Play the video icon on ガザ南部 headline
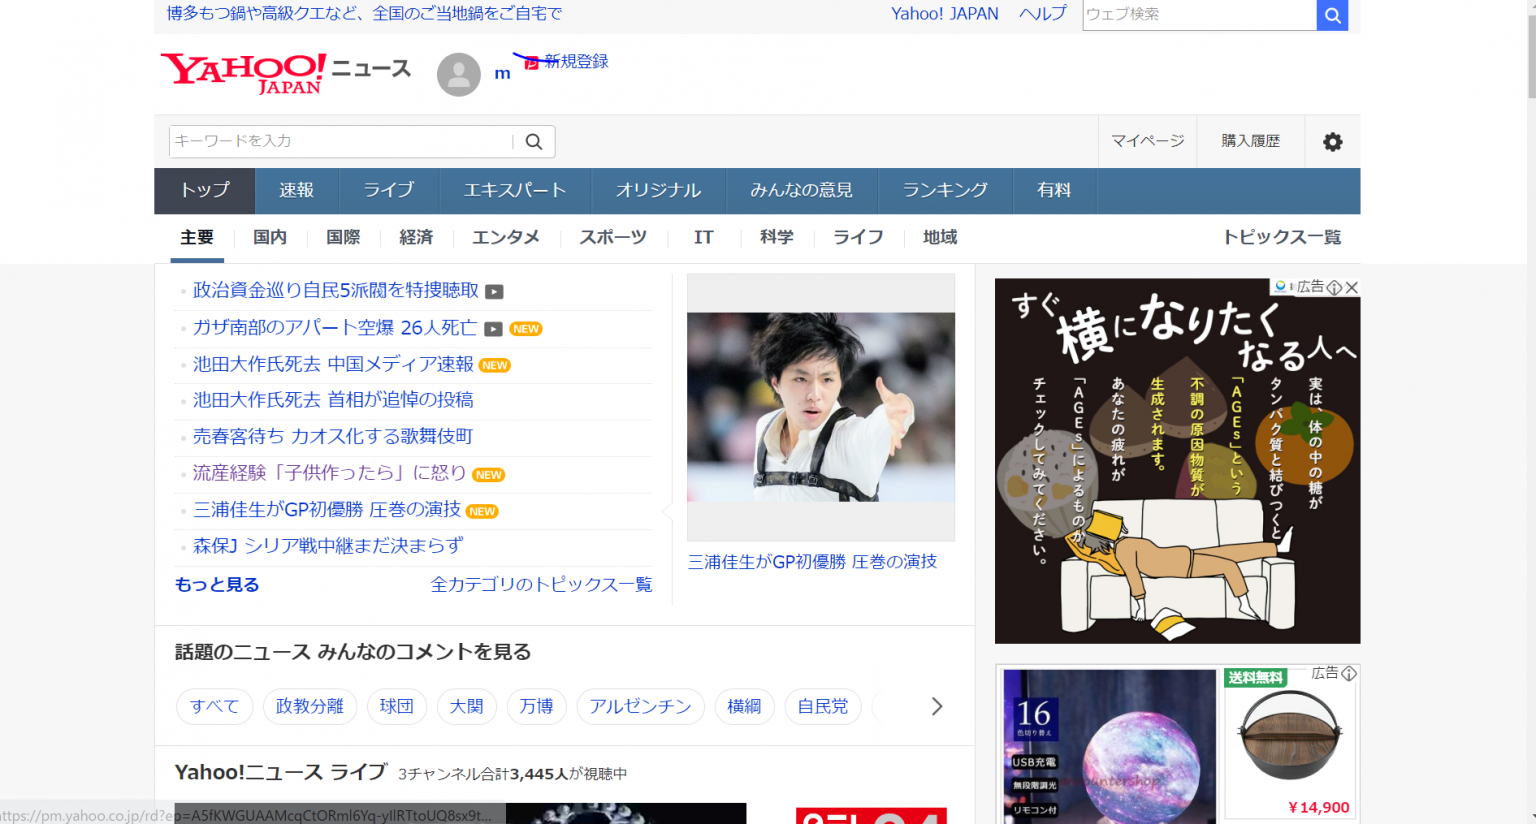The height and width of the screenshot is (824, 1536). [x=493, y=329]
